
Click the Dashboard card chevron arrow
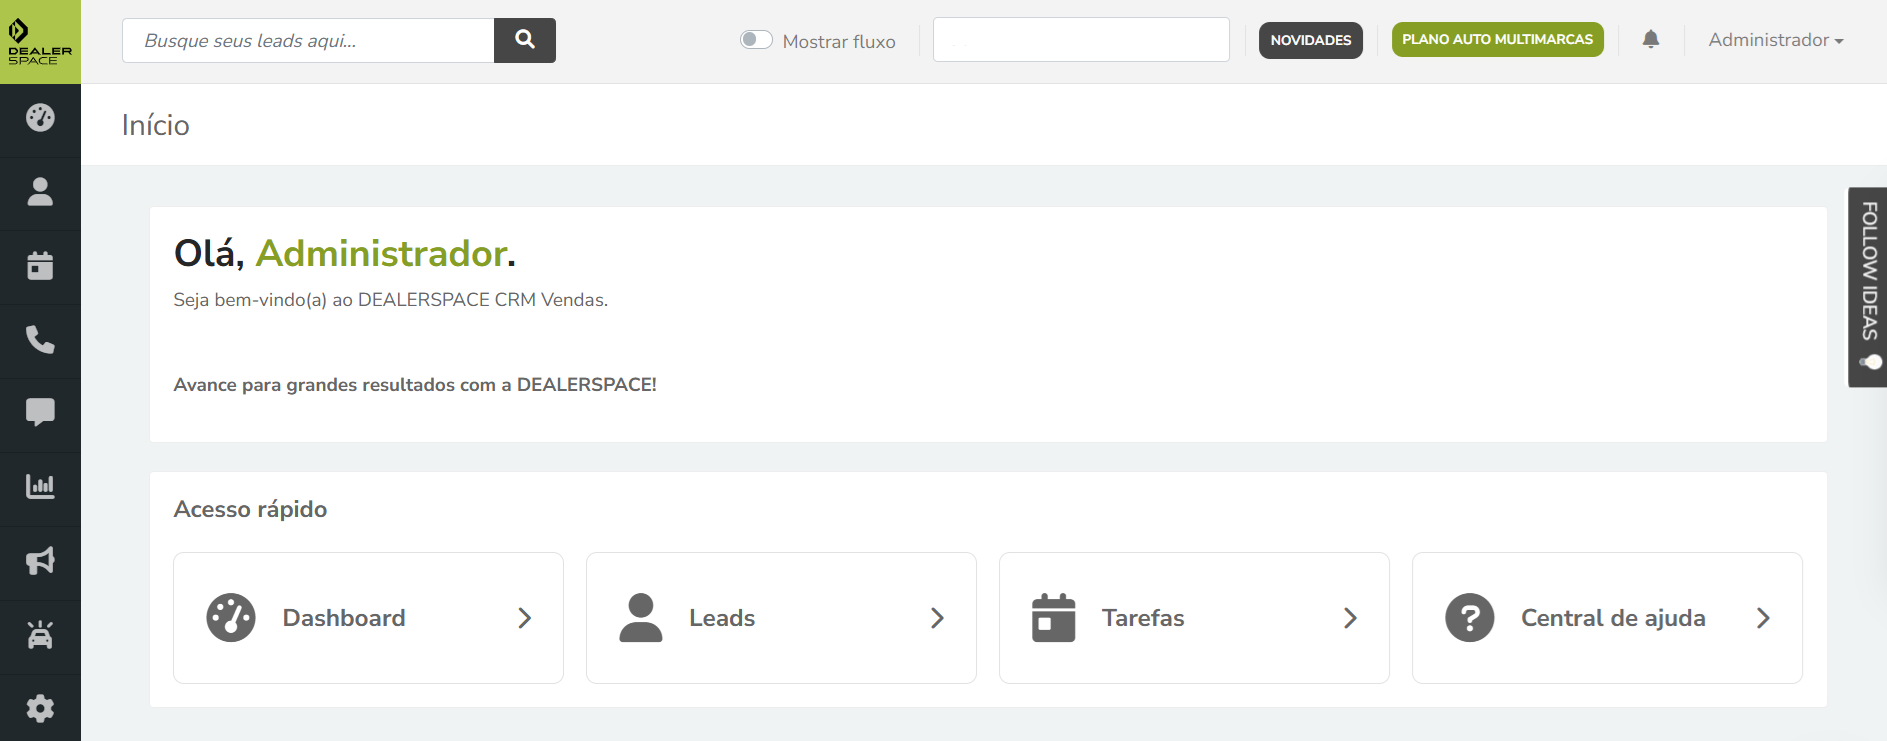[x=525, y=618]
